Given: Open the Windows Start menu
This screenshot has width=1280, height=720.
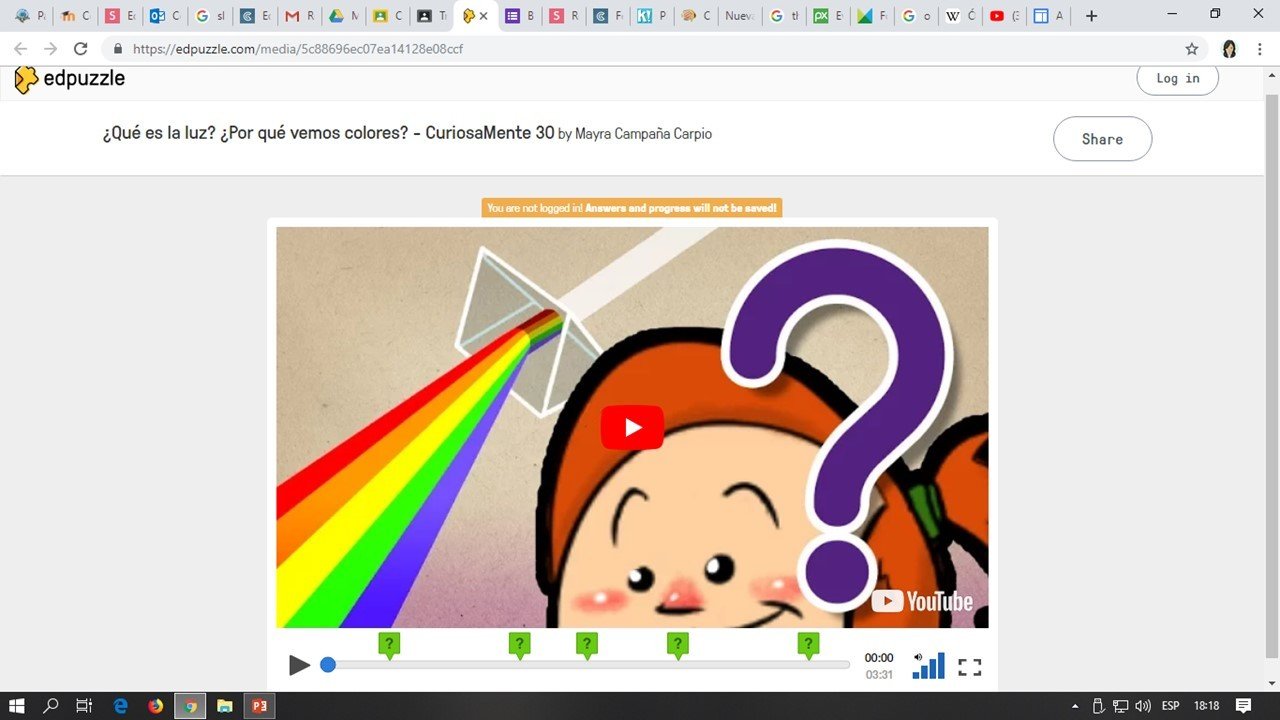Looking at the screenshot, I should point(17,705).
